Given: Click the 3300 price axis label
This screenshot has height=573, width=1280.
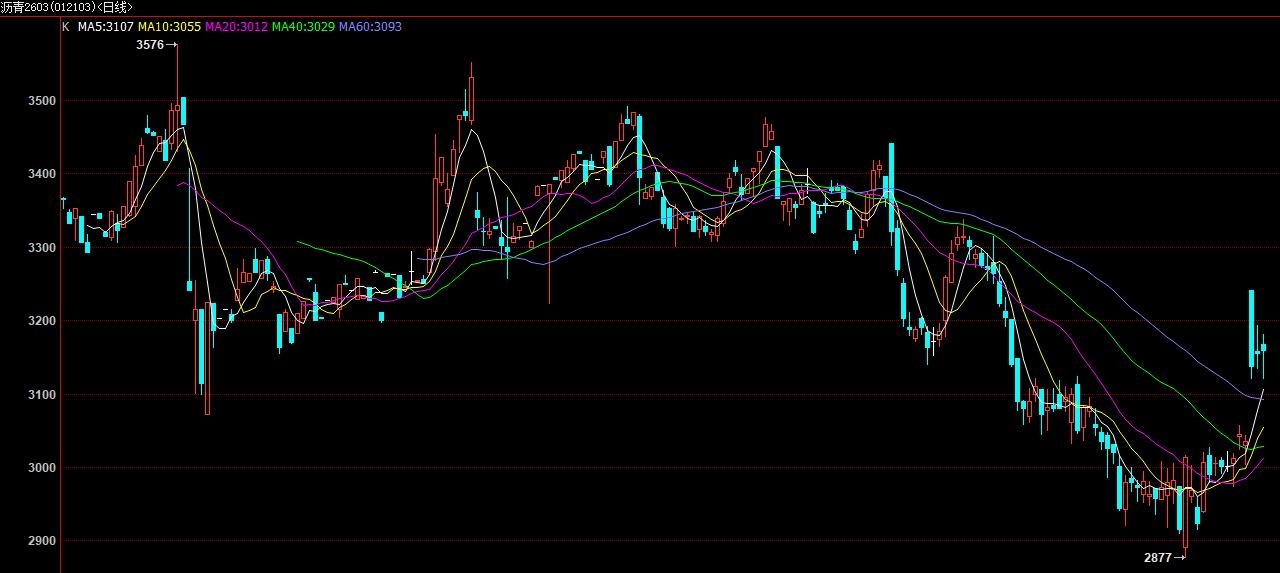Looking at the screenshot, I should pos(42,247).
